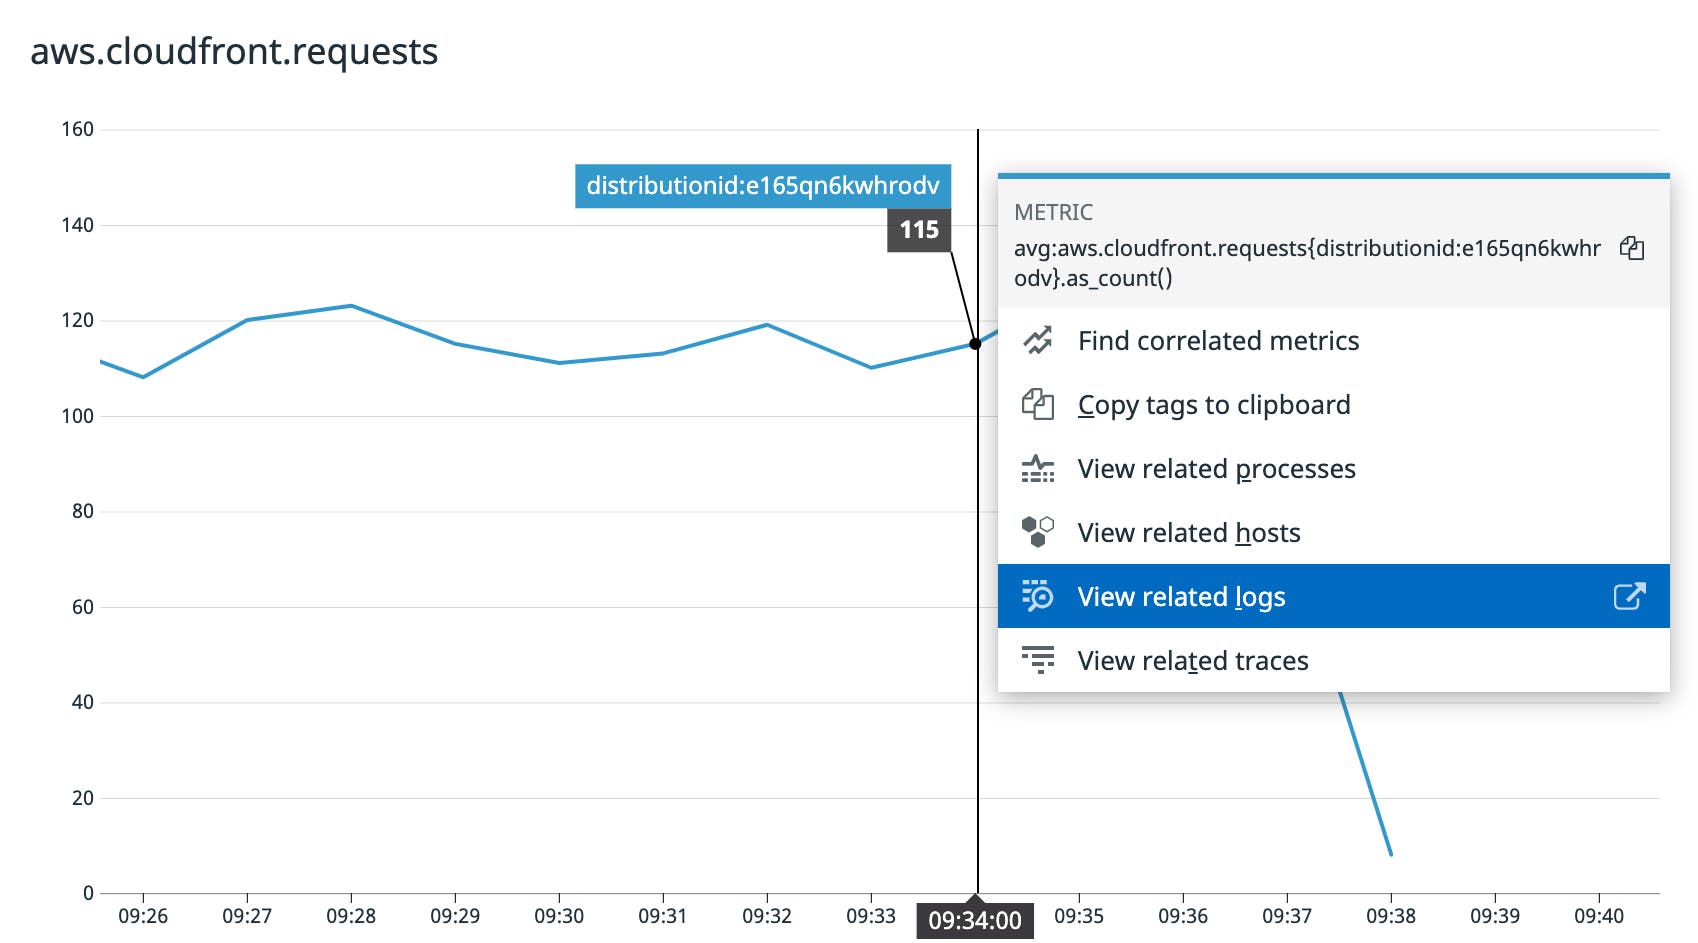The width and height of the screenshot is (1698, 943).
Task: Click the View related processes icon
Action: tap(1038, 468)
